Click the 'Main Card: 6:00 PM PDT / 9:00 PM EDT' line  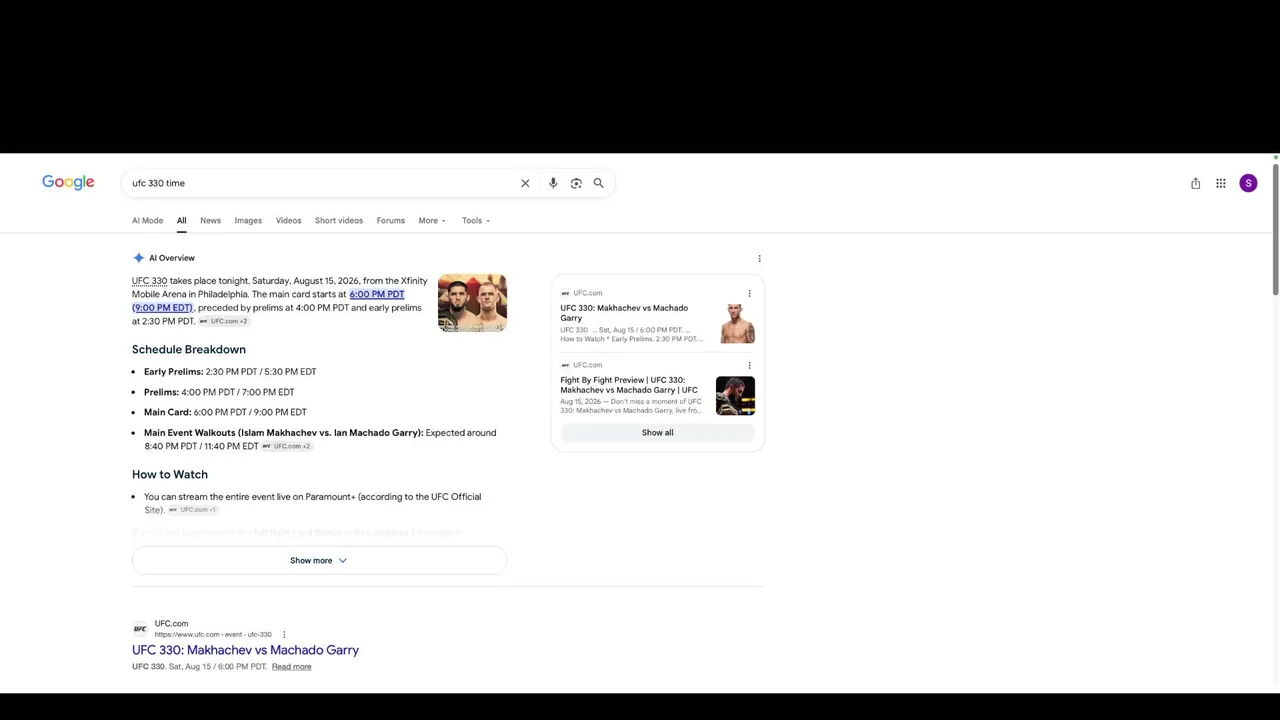pos(225,412)
